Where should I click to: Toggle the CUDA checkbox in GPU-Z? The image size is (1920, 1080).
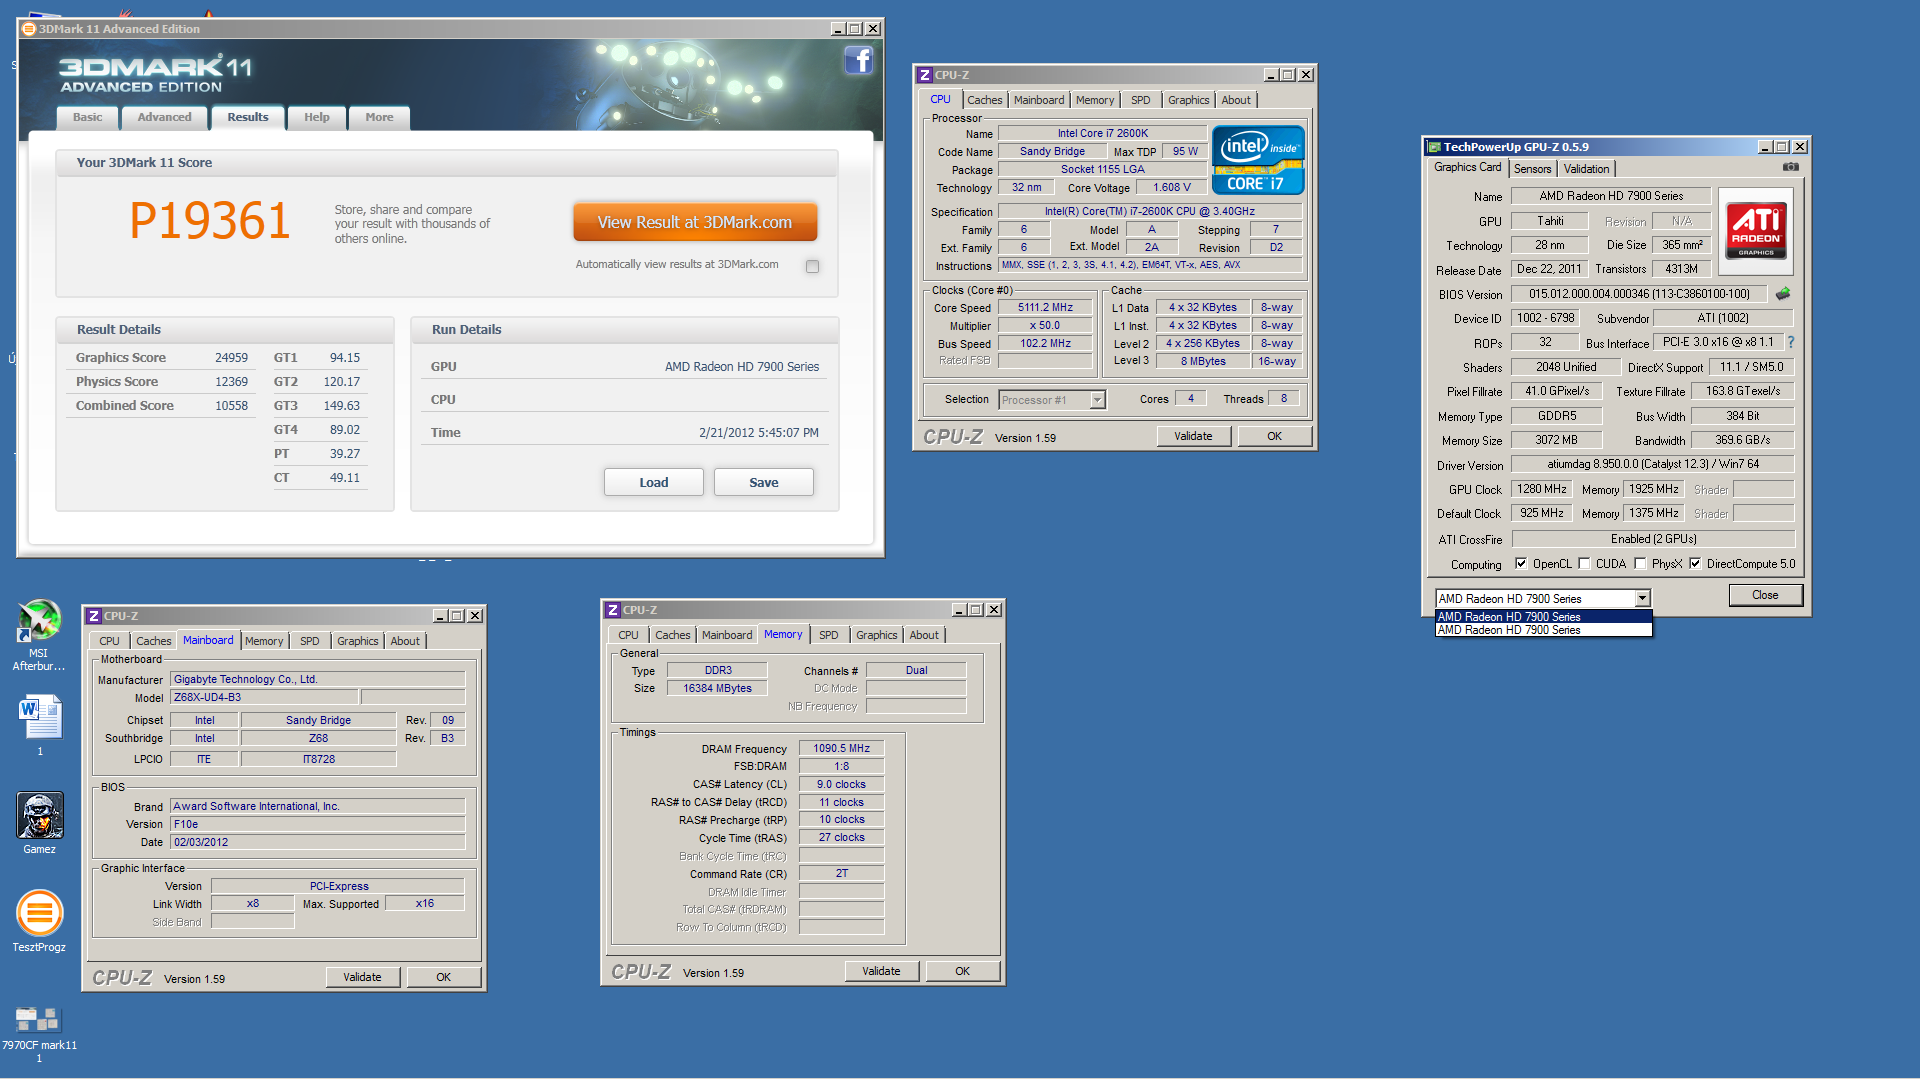(x=1584, y=564)
